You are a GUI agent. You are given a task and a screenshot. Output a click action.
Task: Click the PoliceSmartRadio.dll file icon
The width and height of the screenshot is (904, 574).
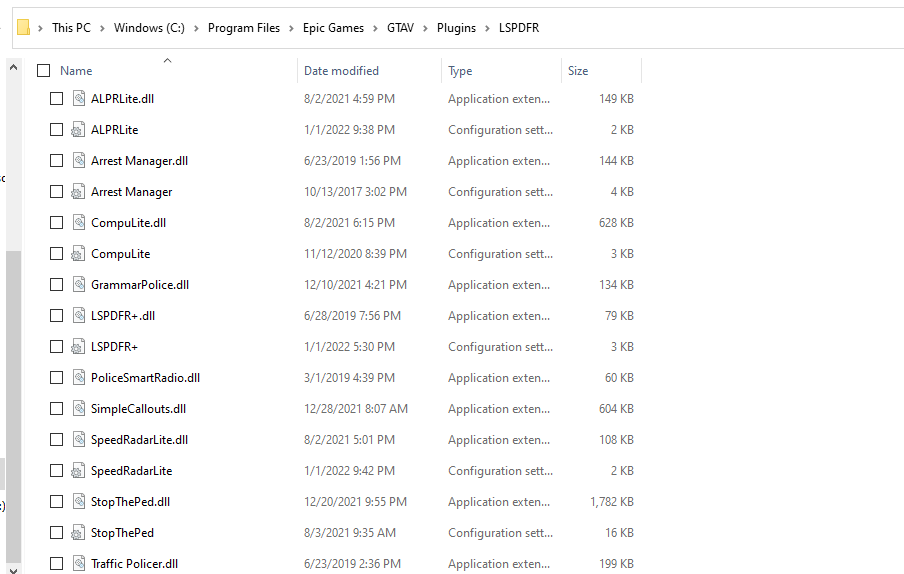pos(79,377)
